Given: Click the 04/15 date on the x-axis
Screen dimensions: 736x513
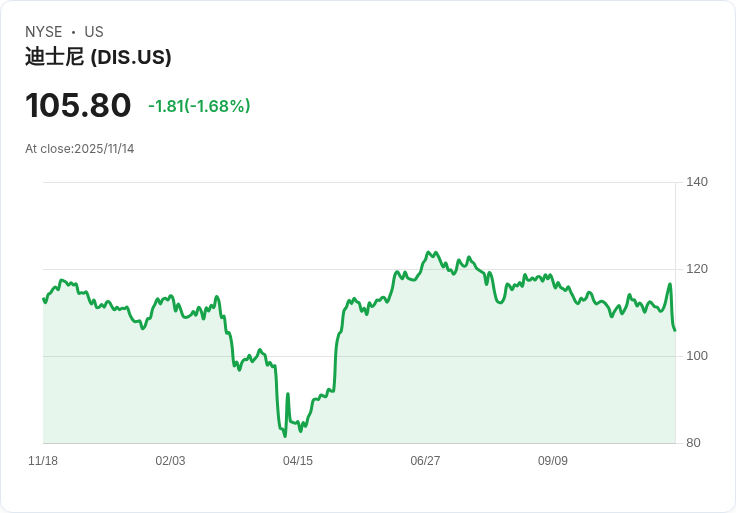Looking at the screenshot, I should 298,461.
